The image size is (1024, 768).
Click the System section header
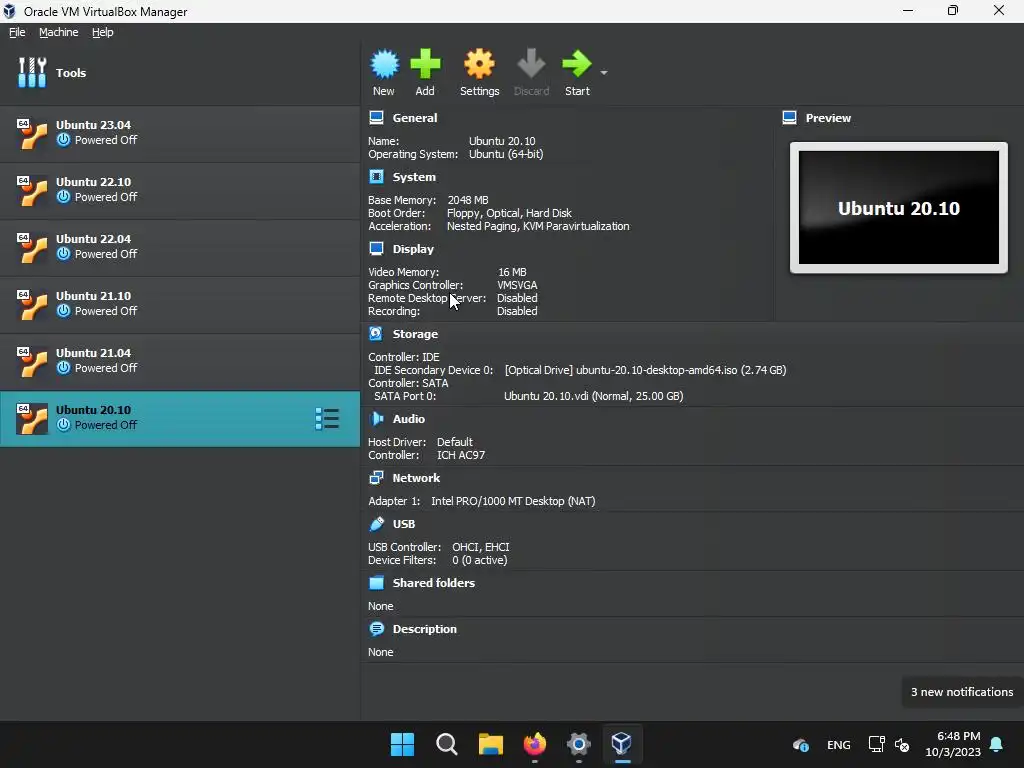(x=414, y=177)
